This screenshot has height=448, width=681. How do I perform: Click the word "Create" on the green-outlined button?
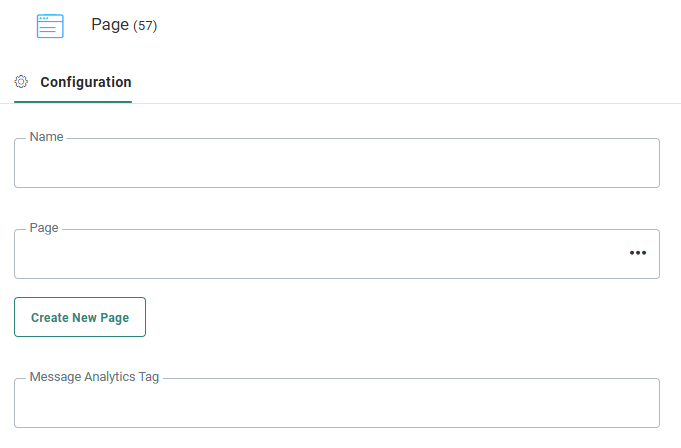[50, 317]
